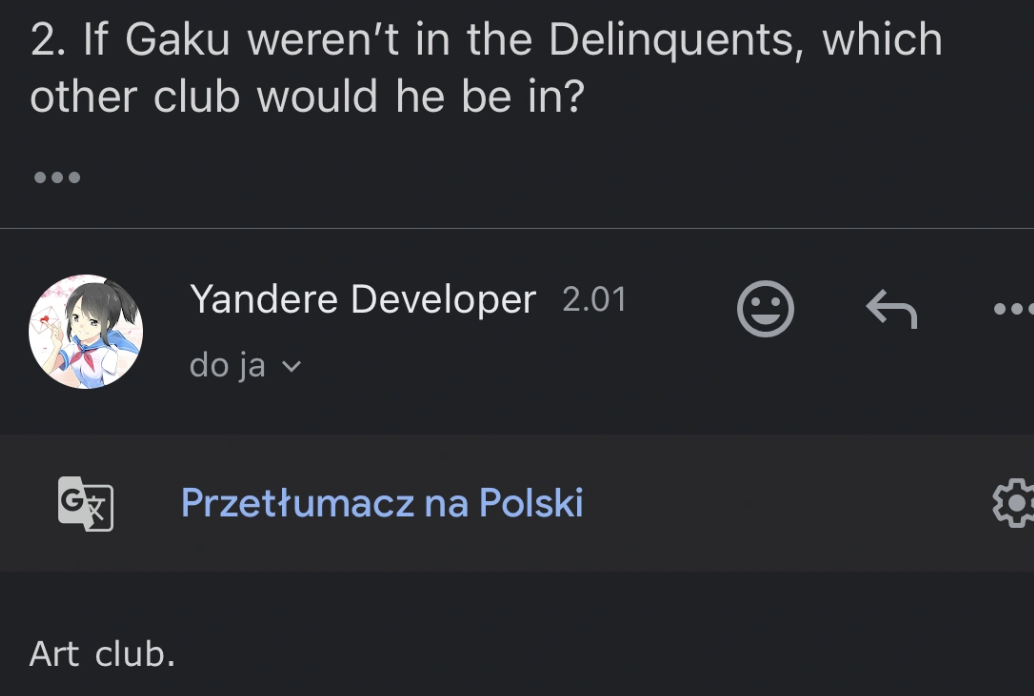Open translation settings gear
1034x696 pixels.
coord(1012,503)
